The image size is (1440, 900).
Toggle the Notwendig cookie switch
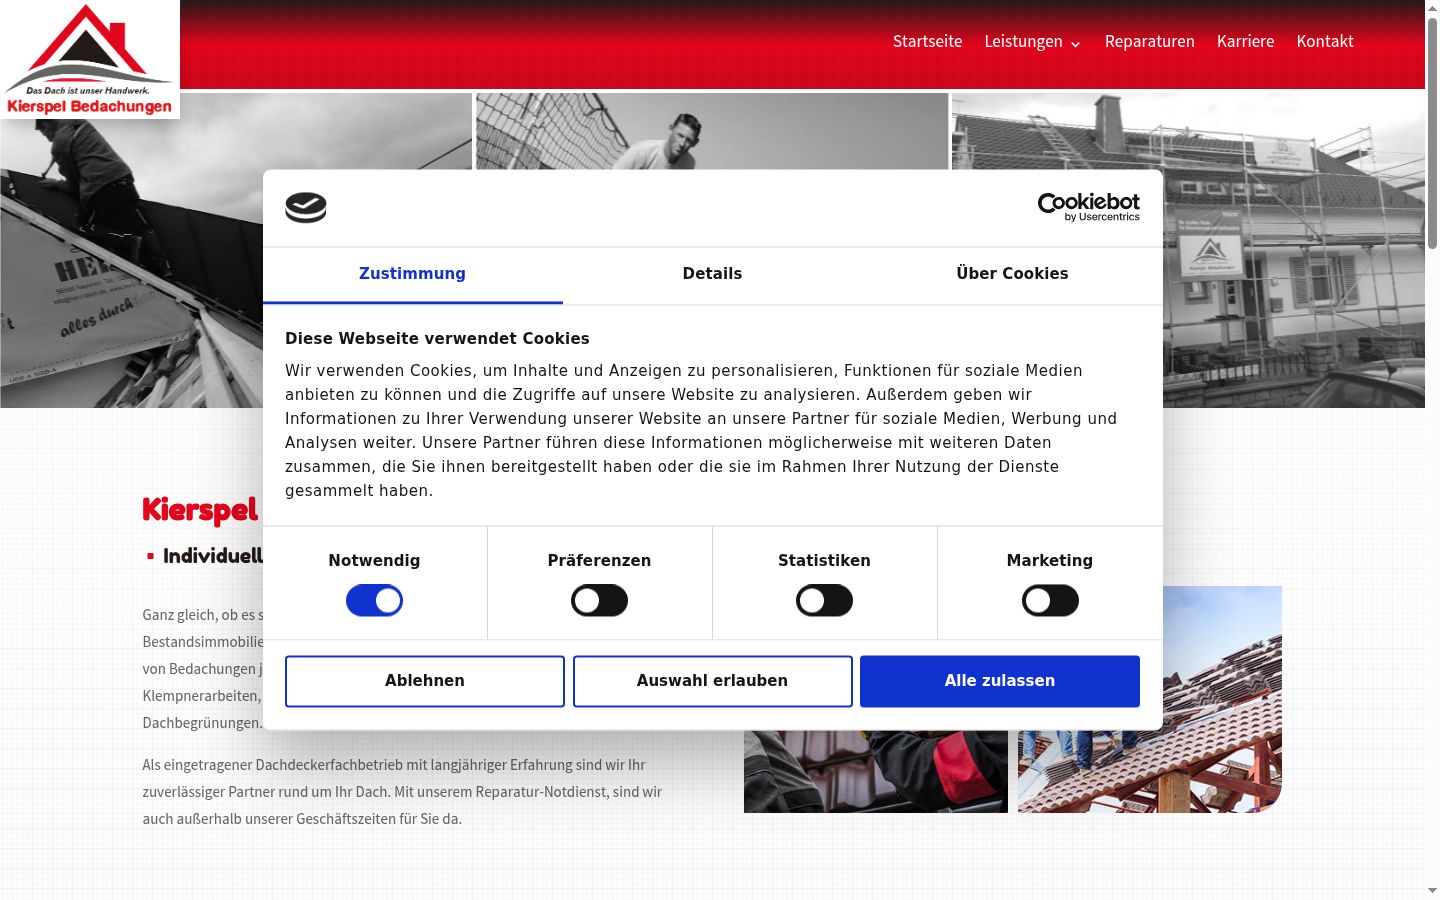[374, 601]
